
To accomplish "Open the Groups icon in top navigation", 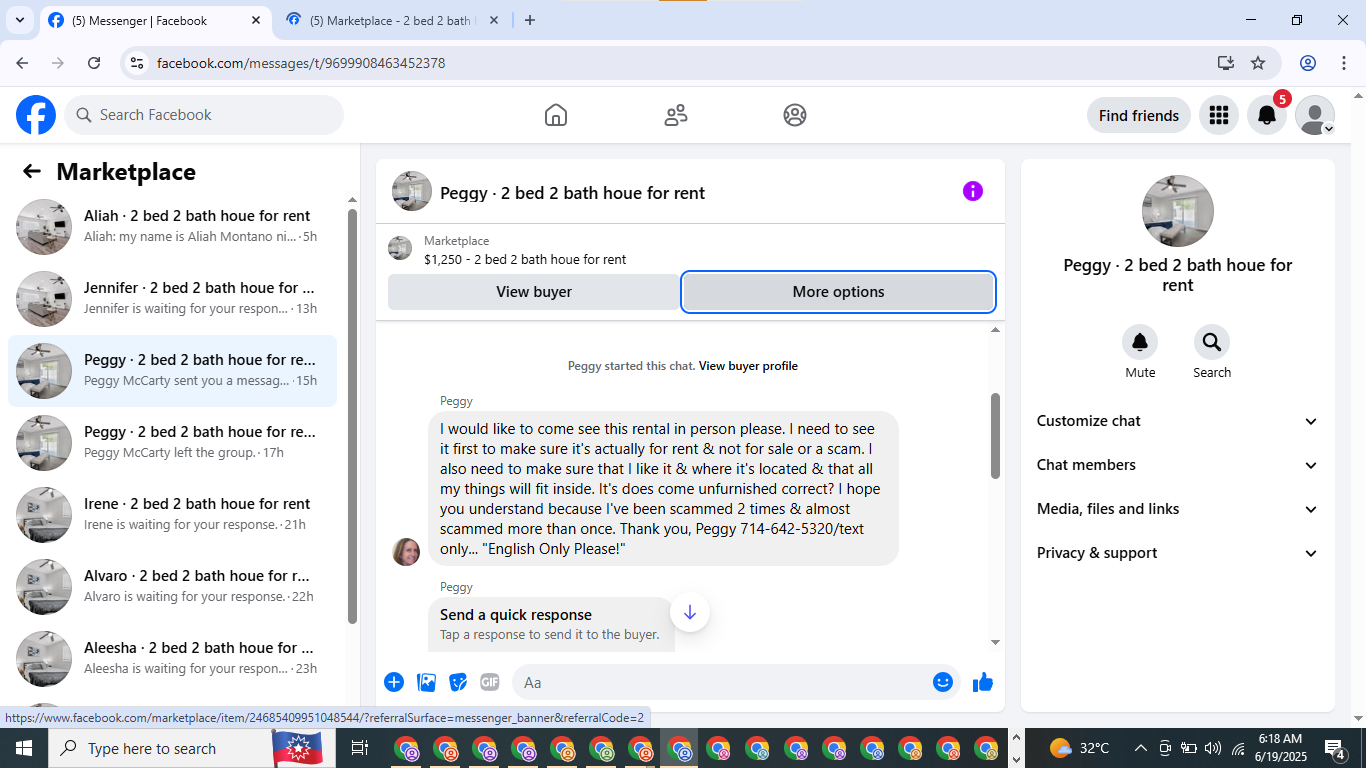I will point(795,115).
